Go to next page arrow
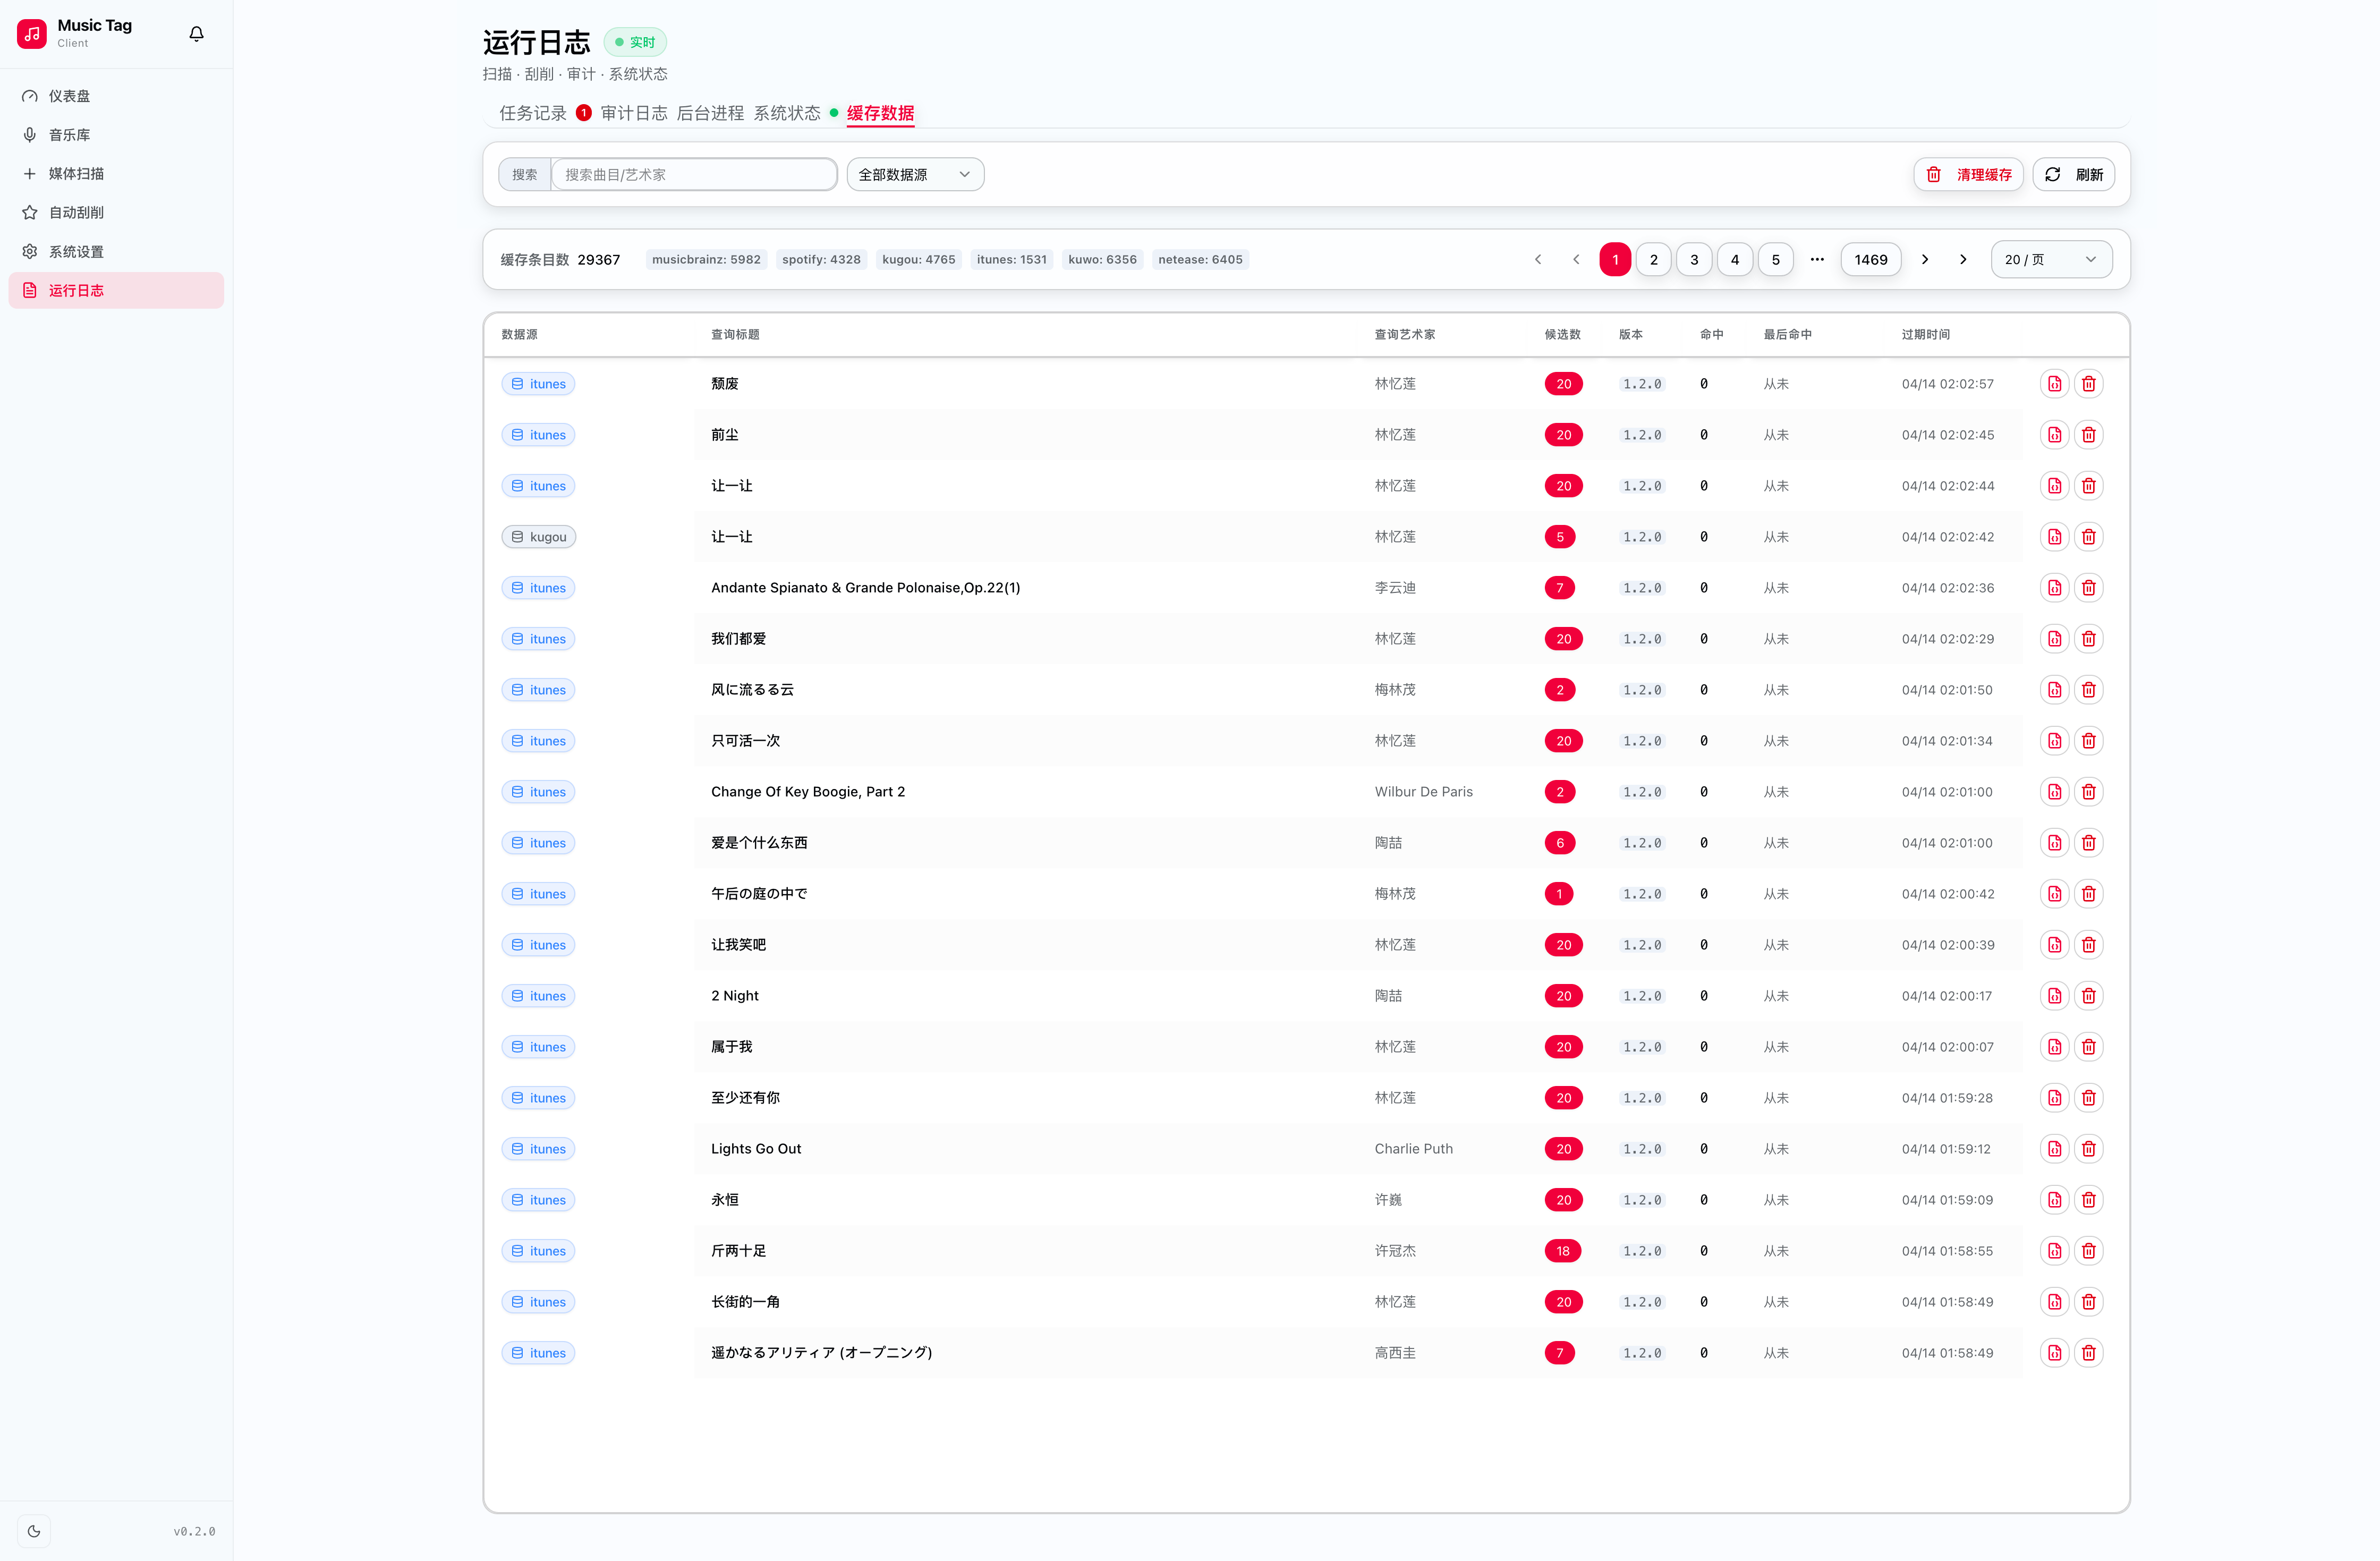 point(1924,260)
